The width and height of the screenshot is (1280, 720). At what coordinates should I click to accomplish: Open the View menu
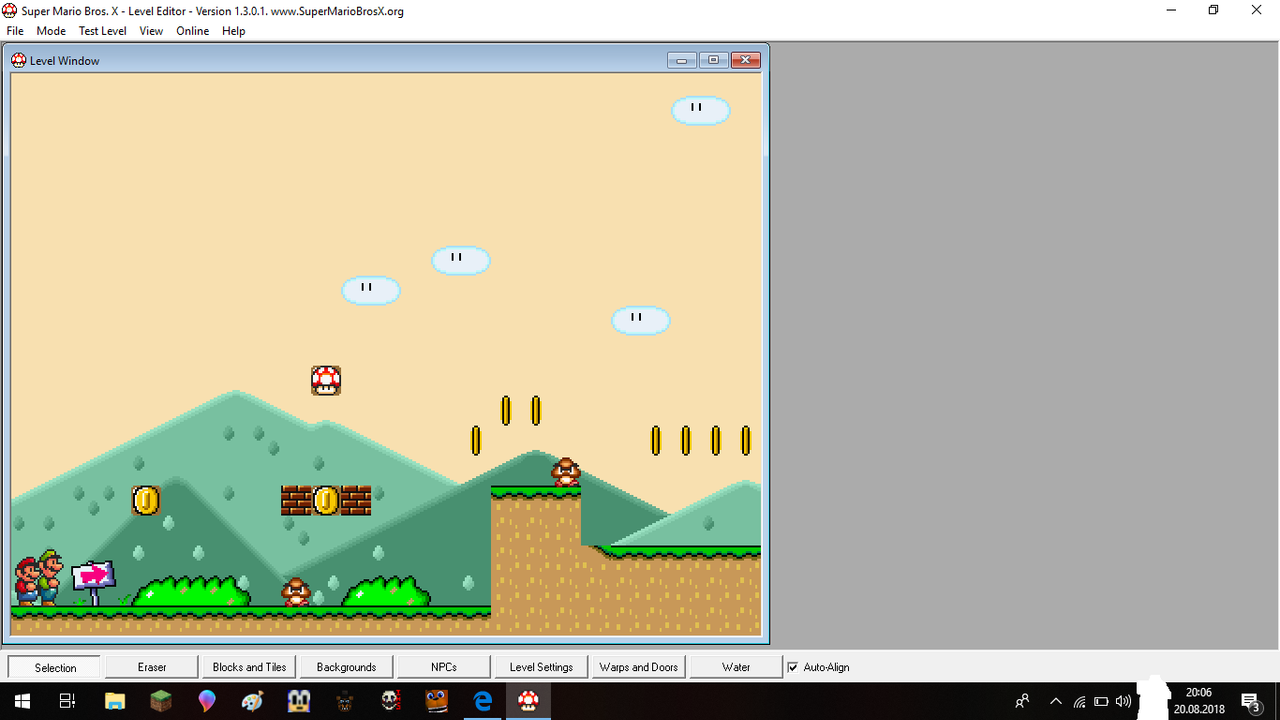pyautogui.click(x=151, y=31)
